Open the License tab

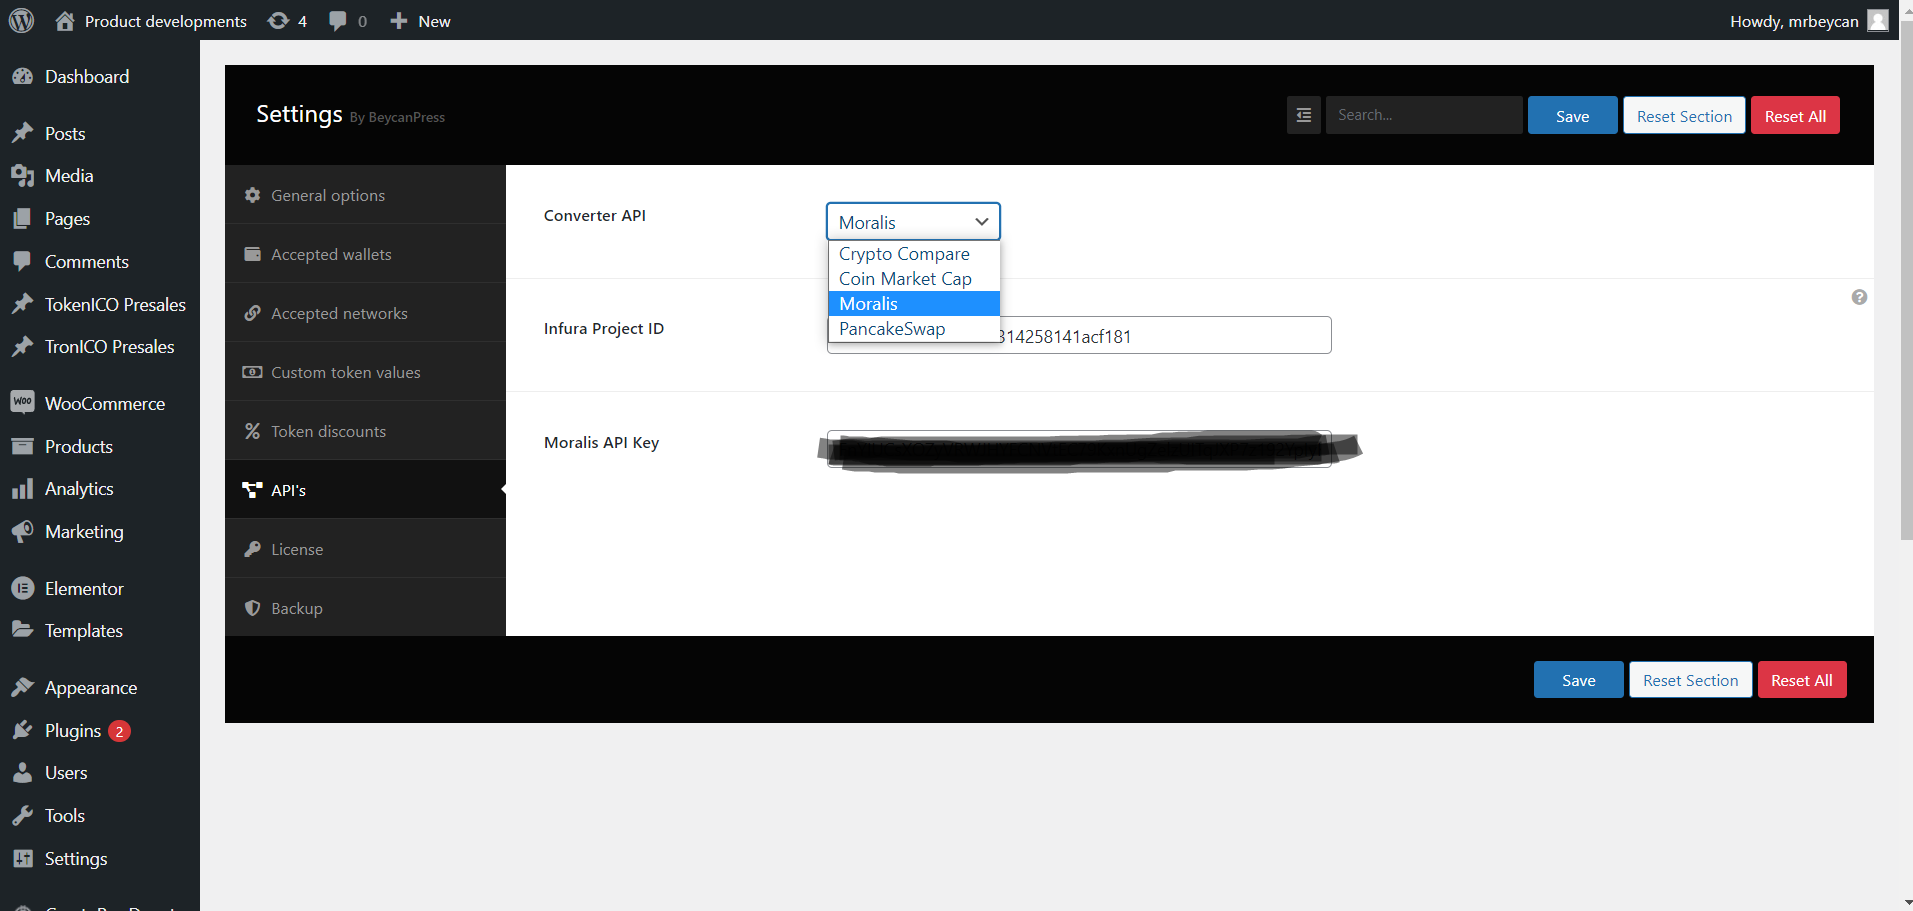coord(365,549)
